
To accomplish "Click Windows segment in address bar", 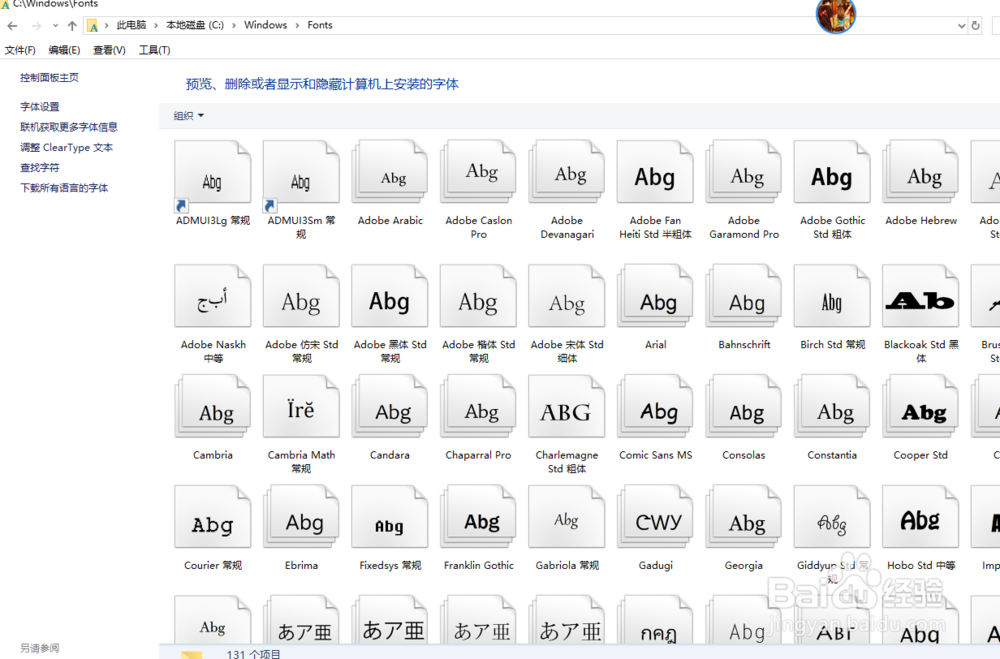I will pos(265,25).
